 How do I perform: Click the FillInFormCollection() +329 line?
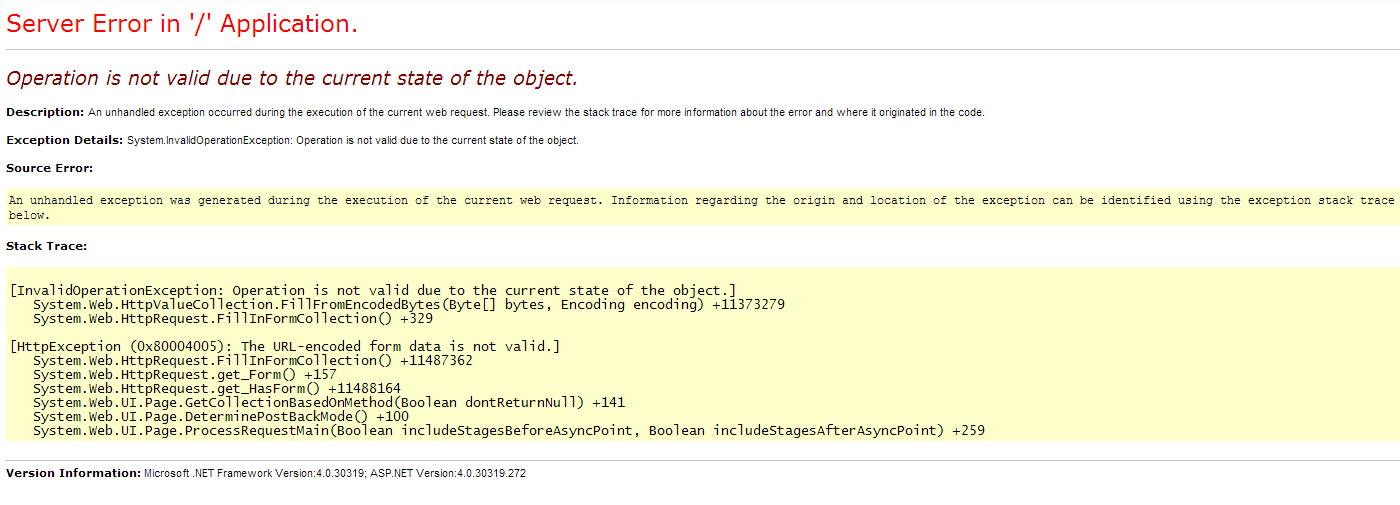(233, 318)
